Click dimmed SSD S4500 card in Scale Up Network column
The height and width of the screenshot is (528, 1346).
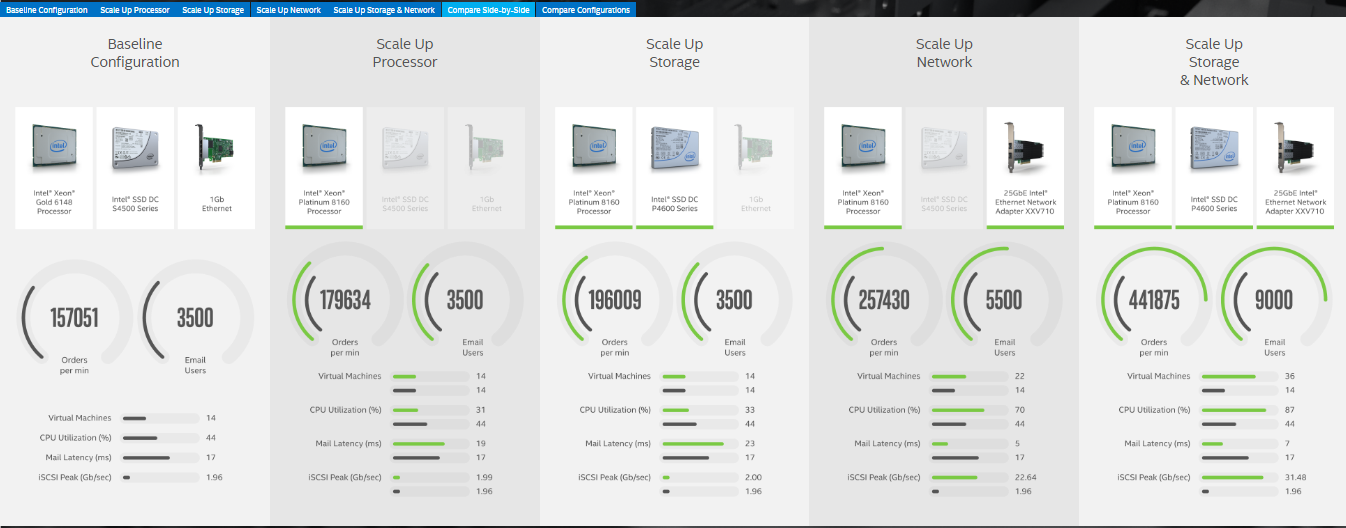(944, 168)
